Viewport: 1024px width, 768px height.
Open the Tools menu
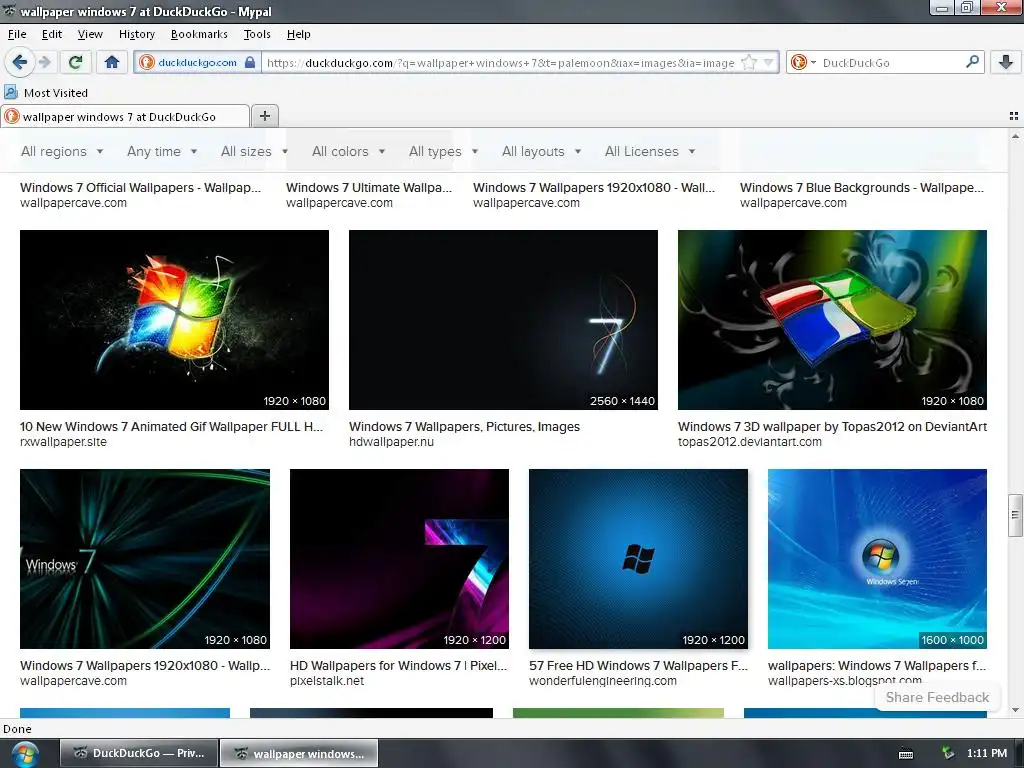coord(257,34)
